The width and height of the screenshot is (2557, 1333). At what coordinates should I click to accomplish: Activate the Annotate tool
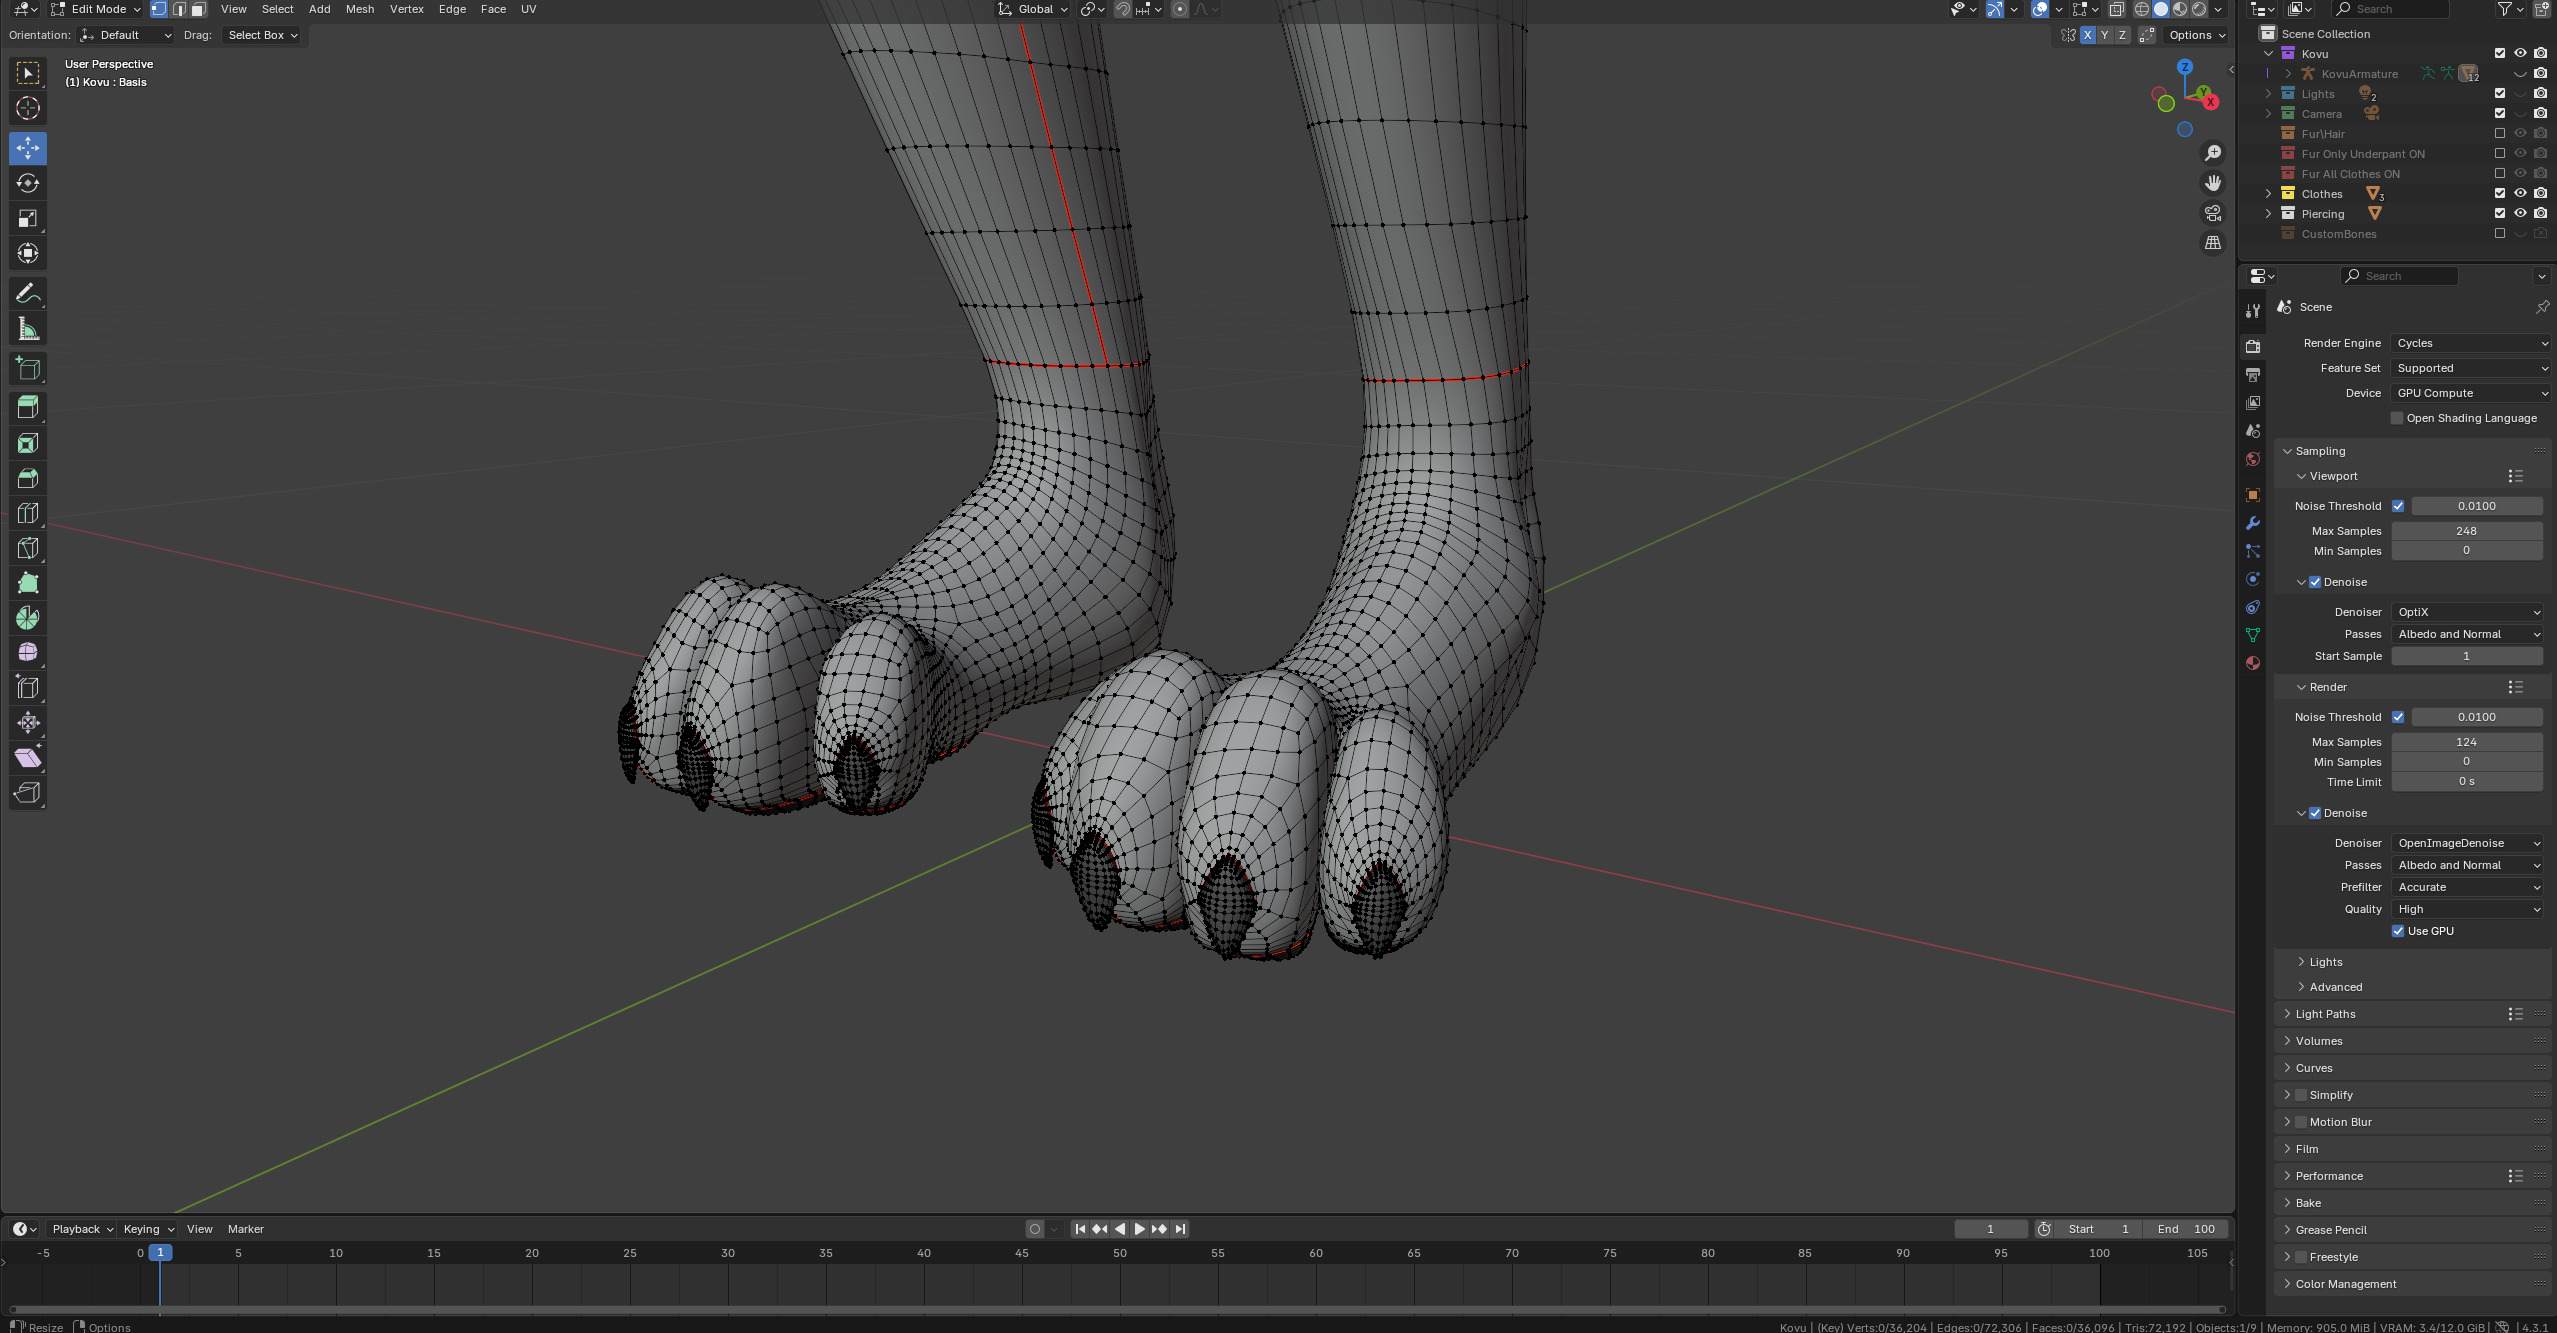coord(28,294)
